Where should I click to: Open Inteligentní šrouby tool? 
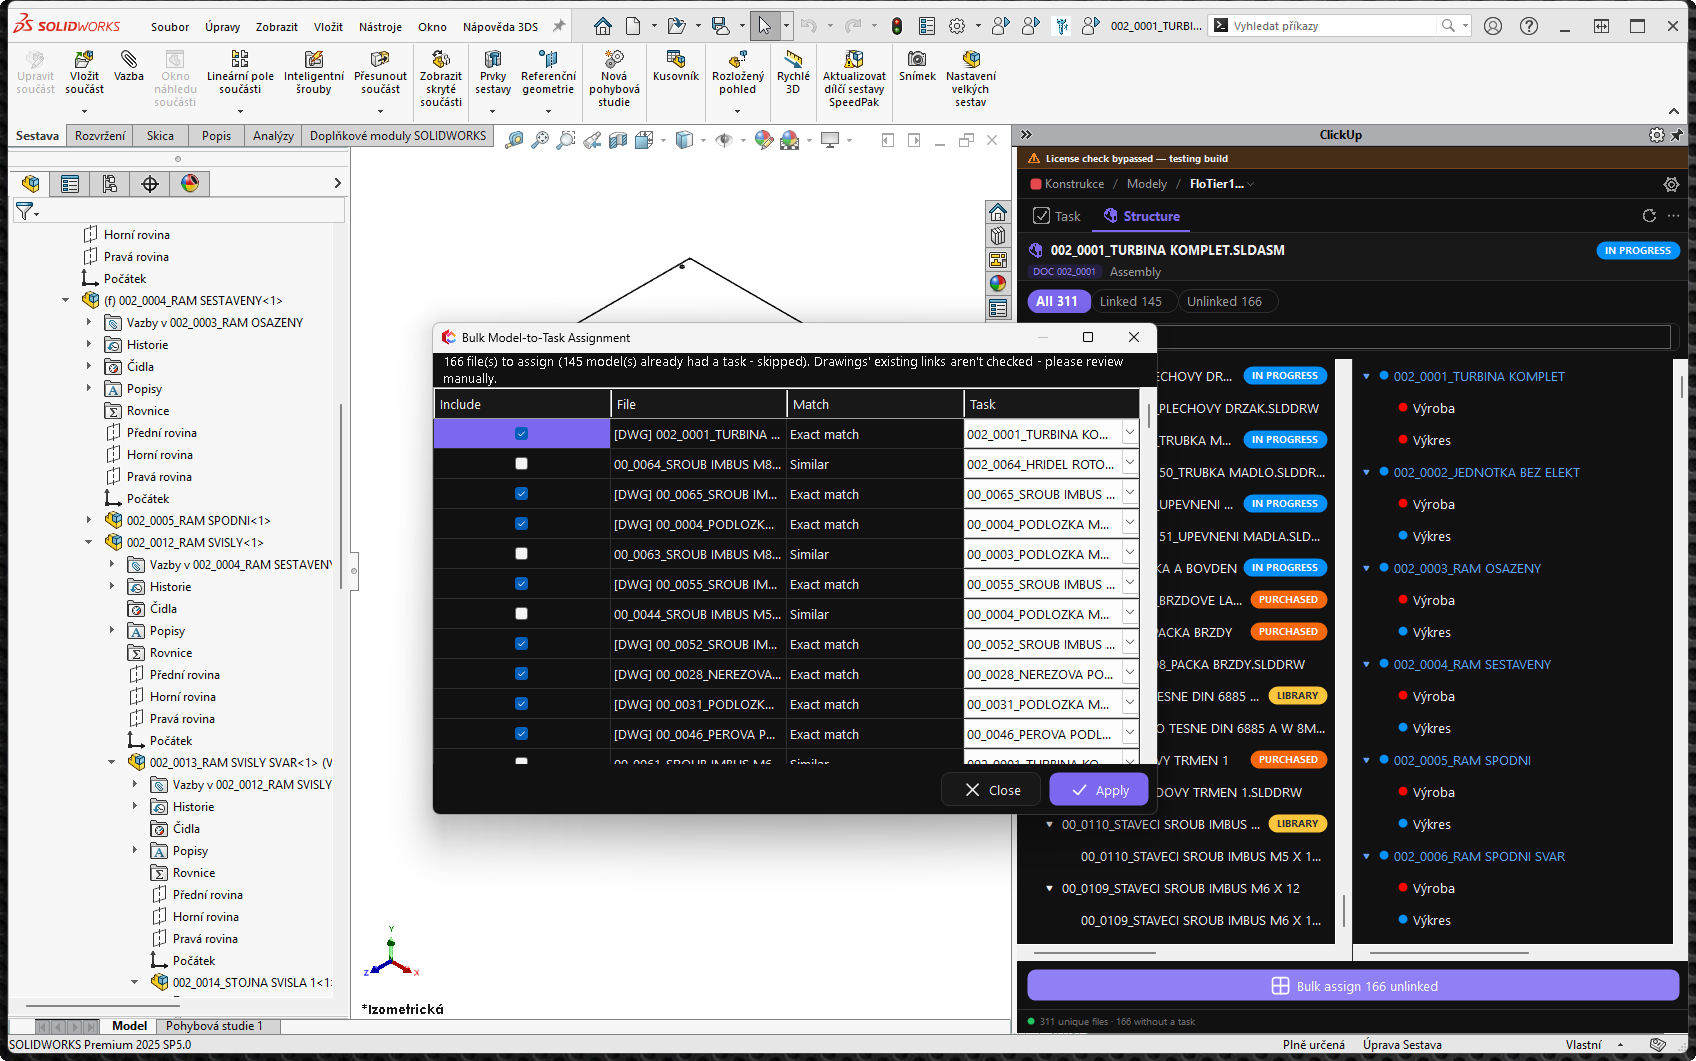tap(314, 73)
